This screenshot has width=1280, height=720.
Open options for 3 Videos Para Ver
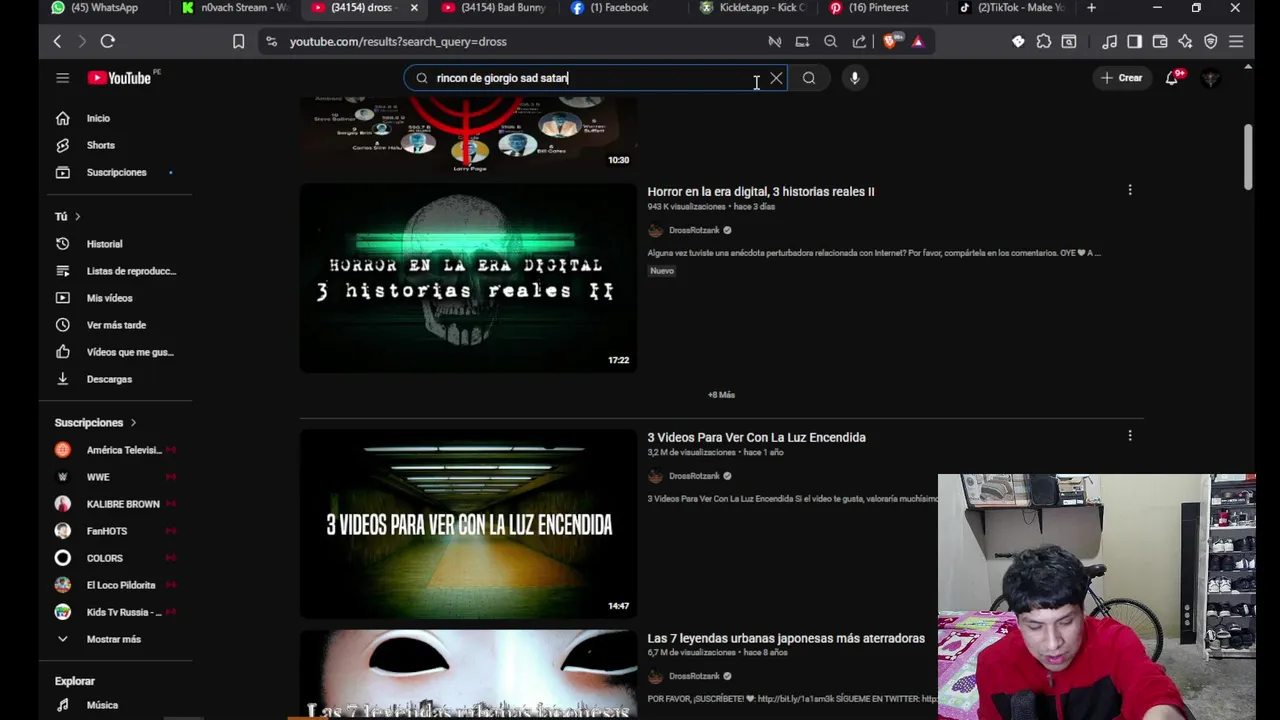(x=1130, y=436)
